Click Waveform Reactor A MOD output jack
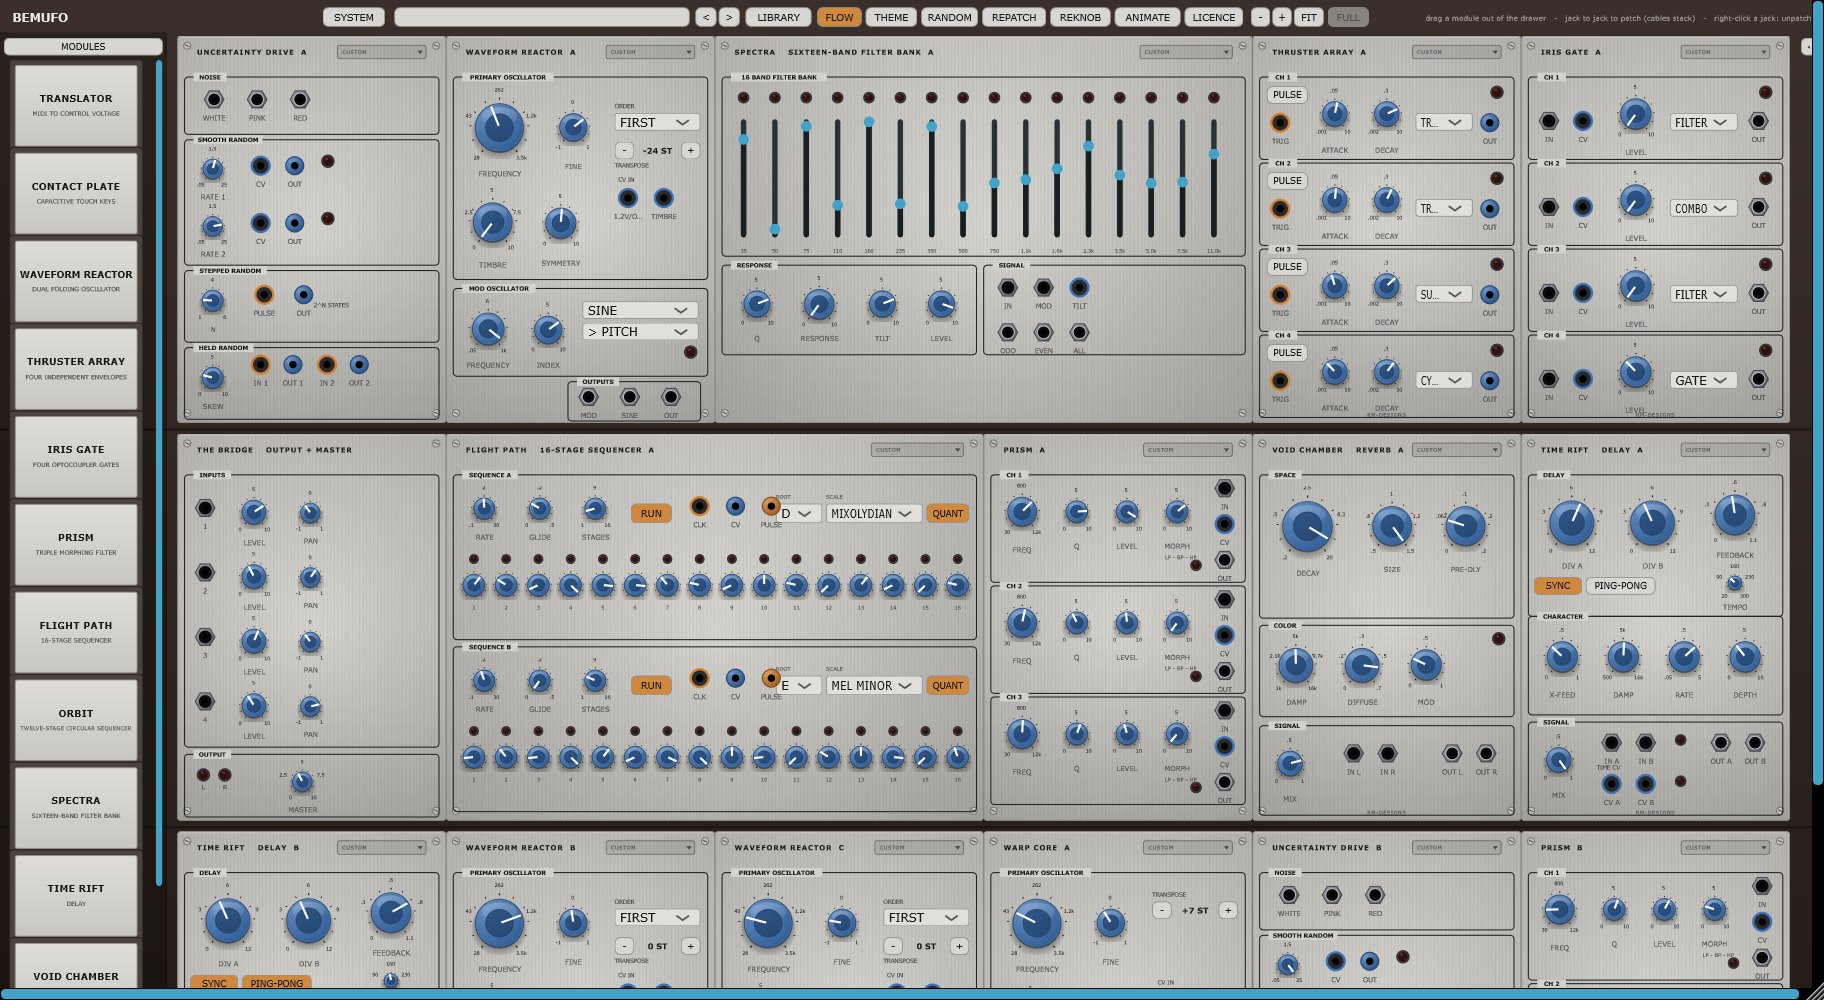This screenshot has width=1824, height=1000. point(589,398)
